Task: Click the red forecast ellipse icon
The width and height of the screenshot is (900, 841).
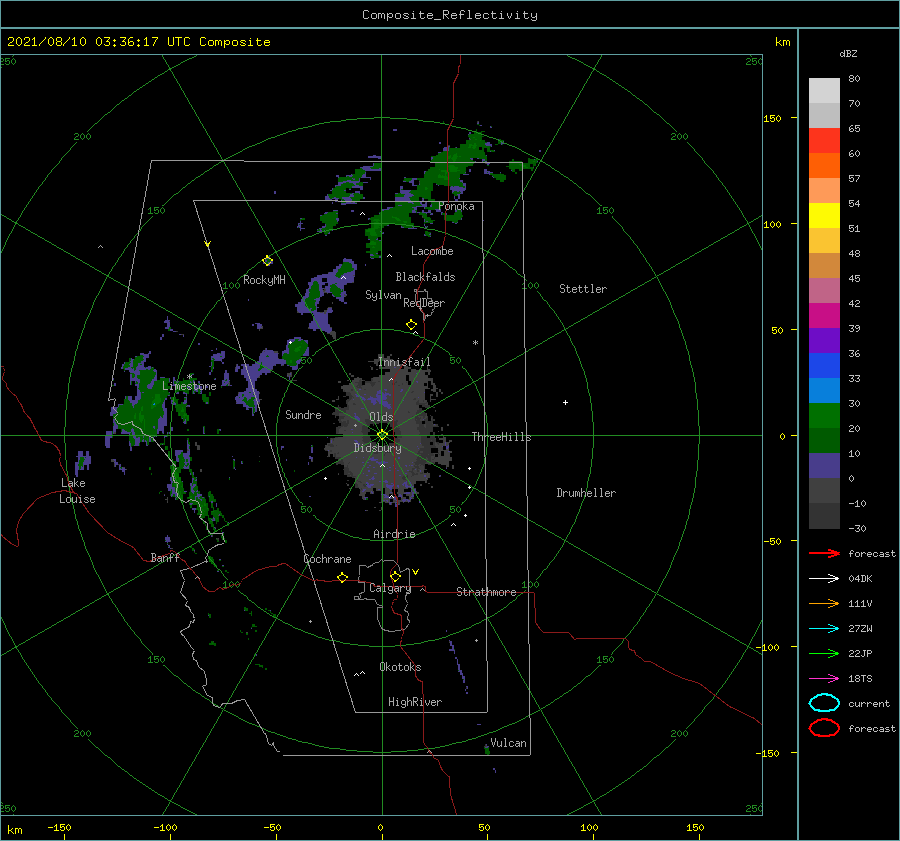Action: coord(824,728)
